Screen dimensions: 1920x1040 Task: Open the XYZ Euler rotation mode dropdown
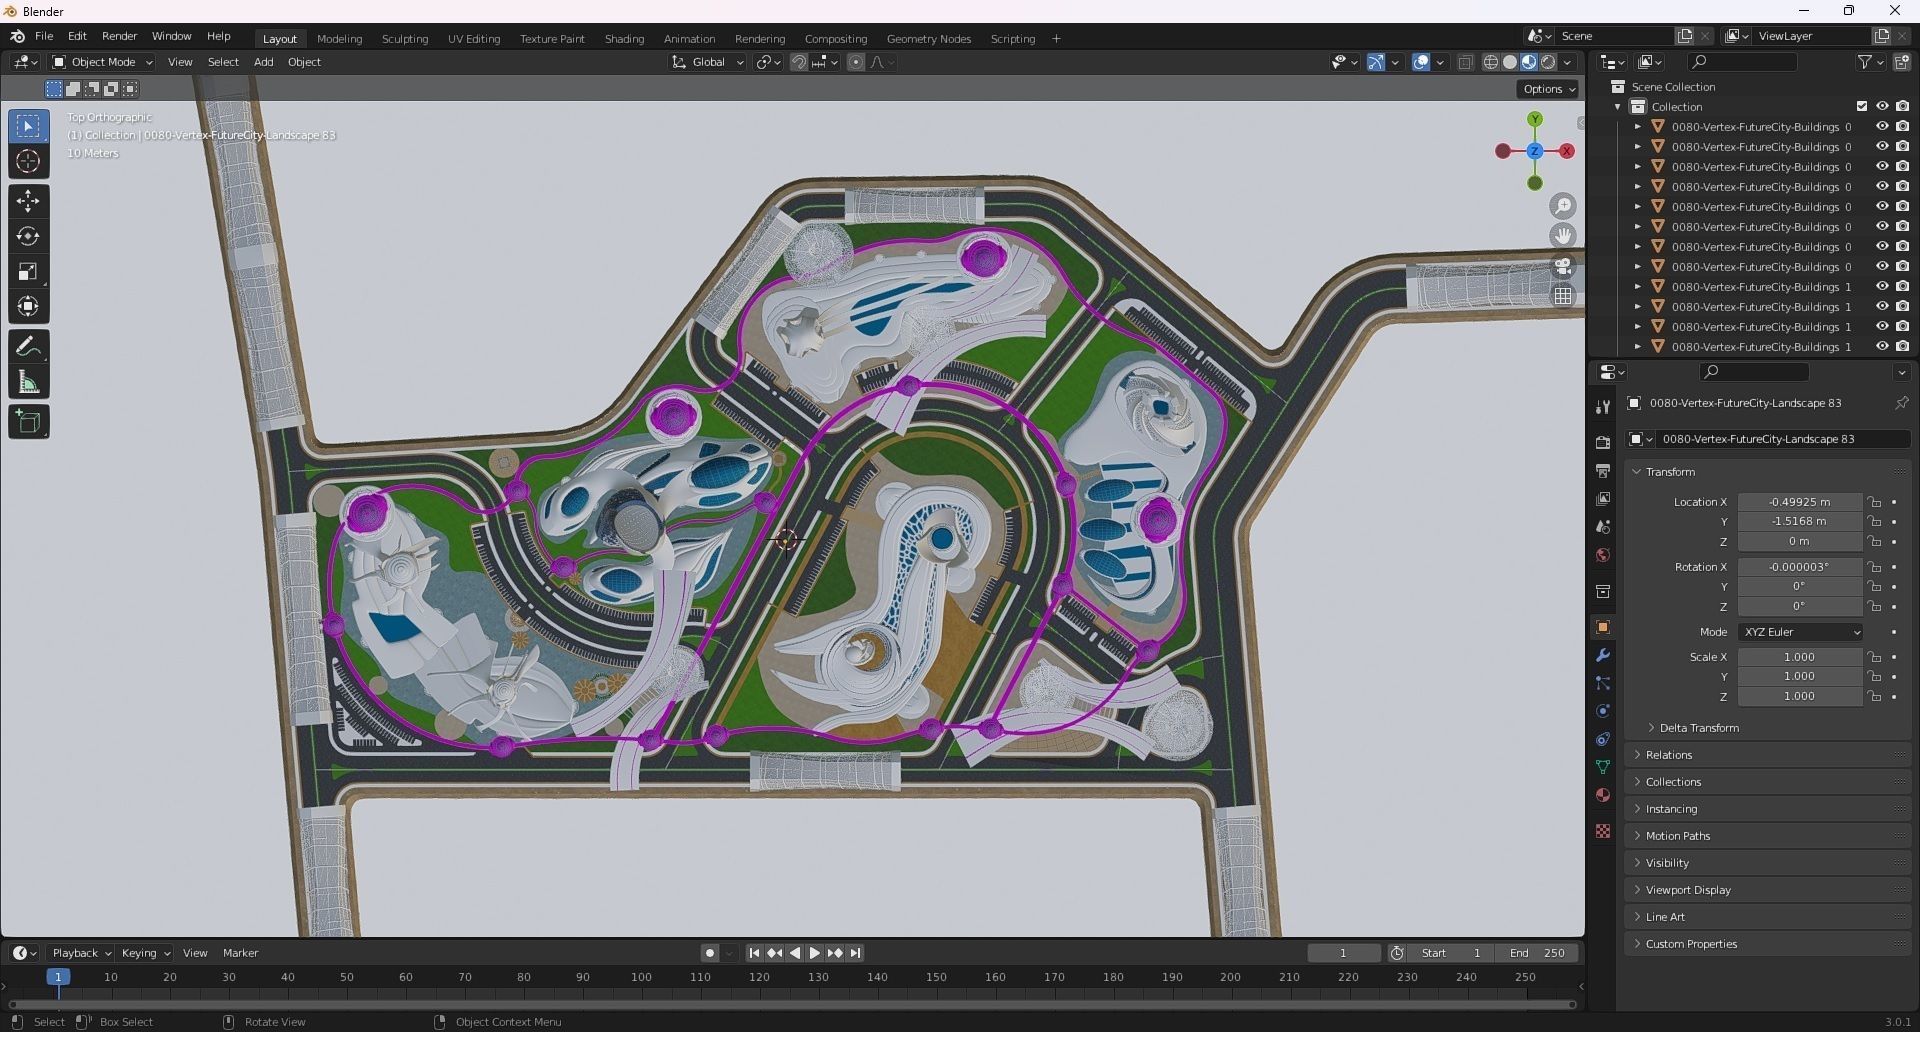coord(1800,632)
